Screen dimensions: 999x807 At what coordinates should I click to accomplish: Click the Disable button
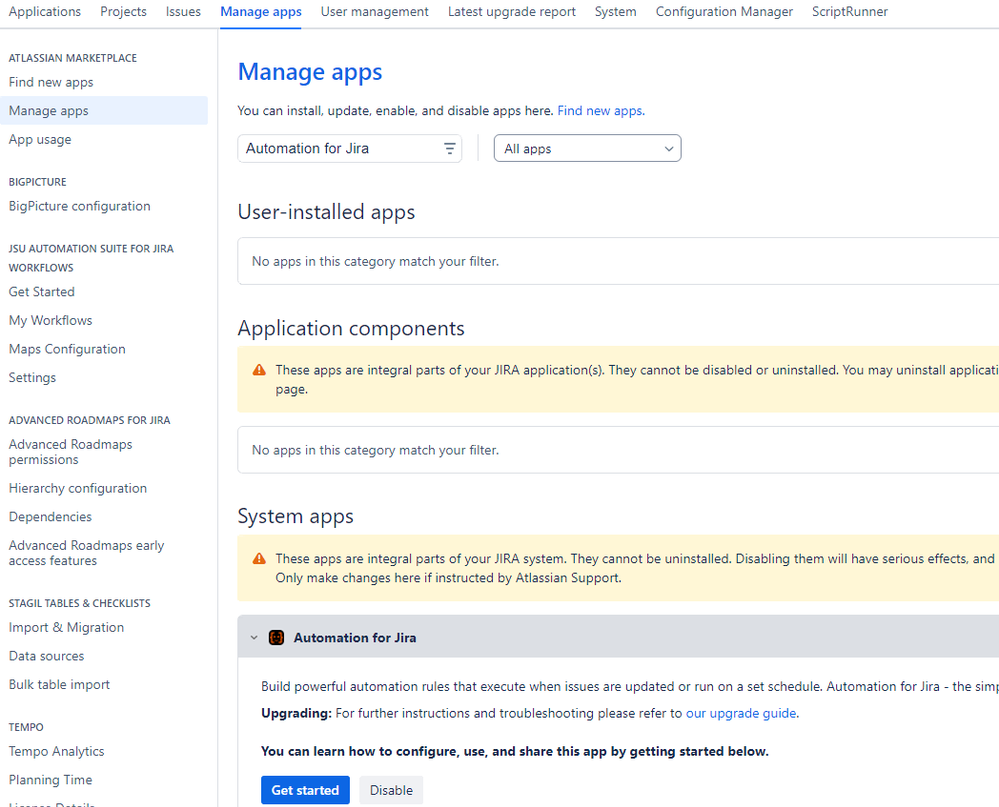(x=391, y=790)
